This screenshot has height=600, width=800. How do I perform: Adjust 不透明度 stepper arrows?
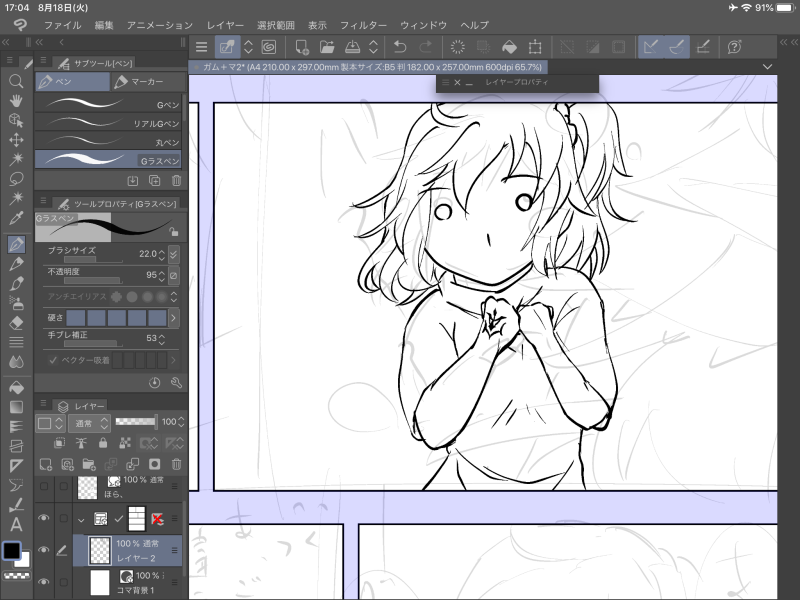point(162,275)
